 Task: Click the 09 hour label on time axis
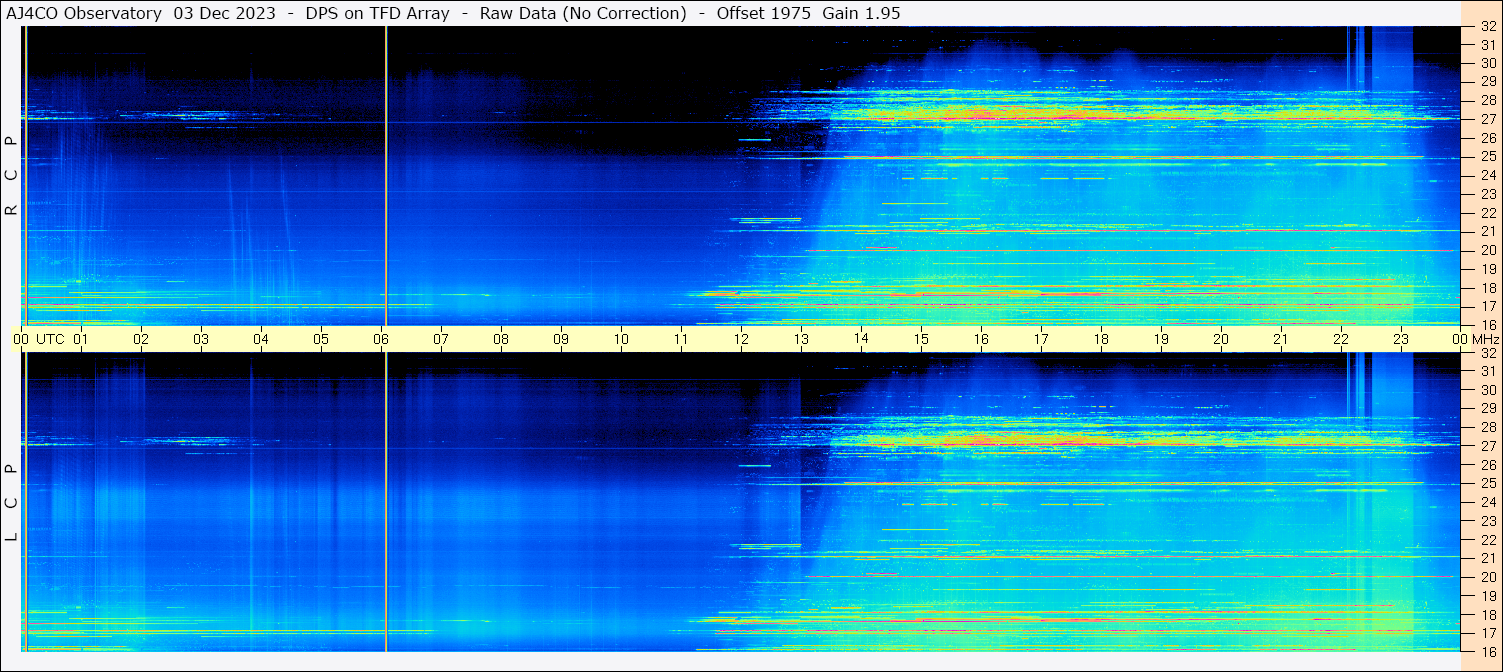point(561,339)
